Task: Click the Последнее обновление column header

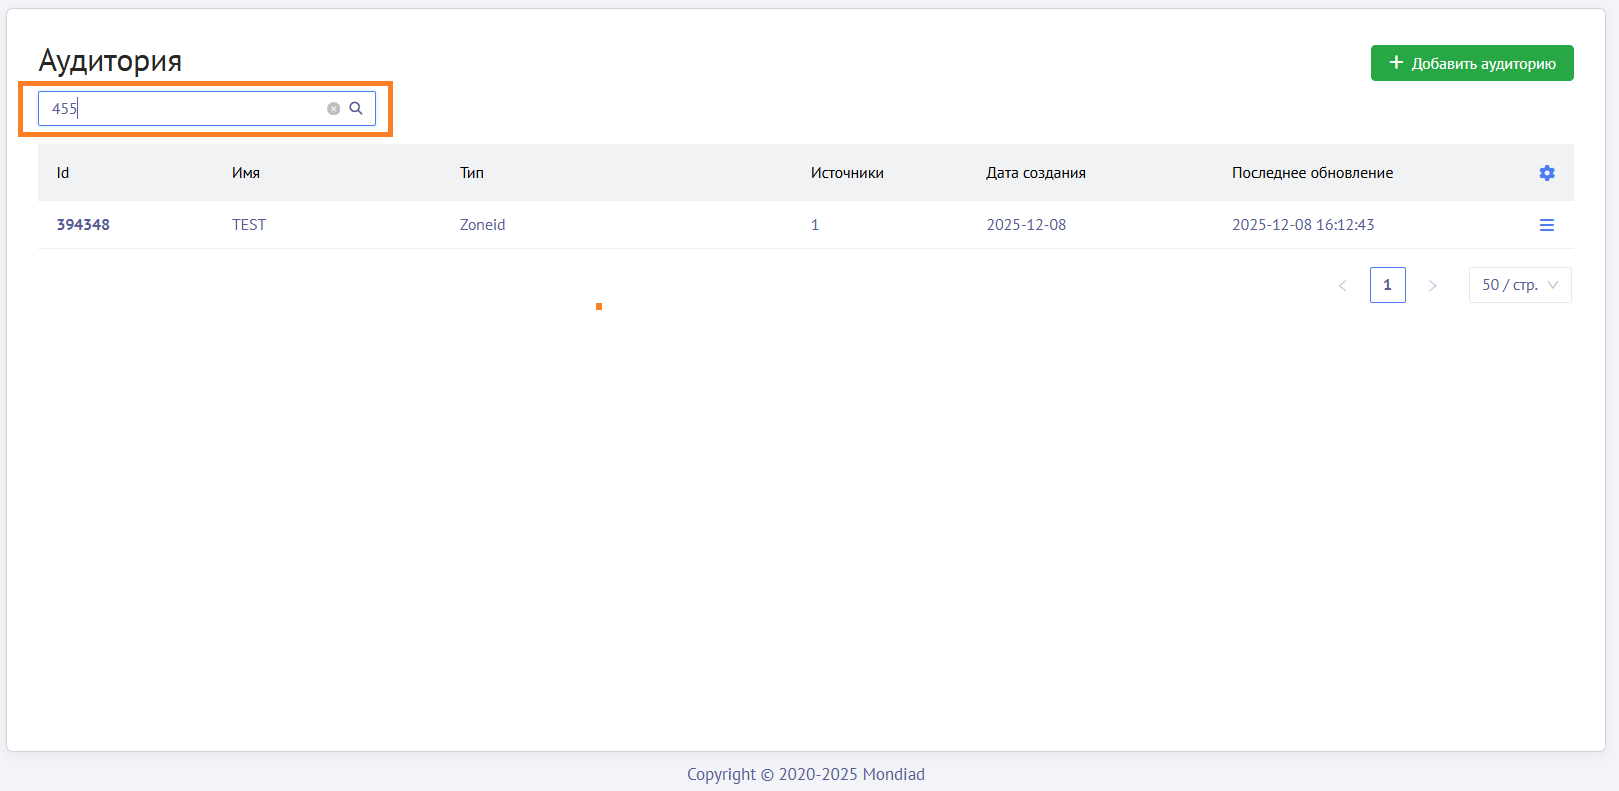Action: click(x=1312, y=173)
